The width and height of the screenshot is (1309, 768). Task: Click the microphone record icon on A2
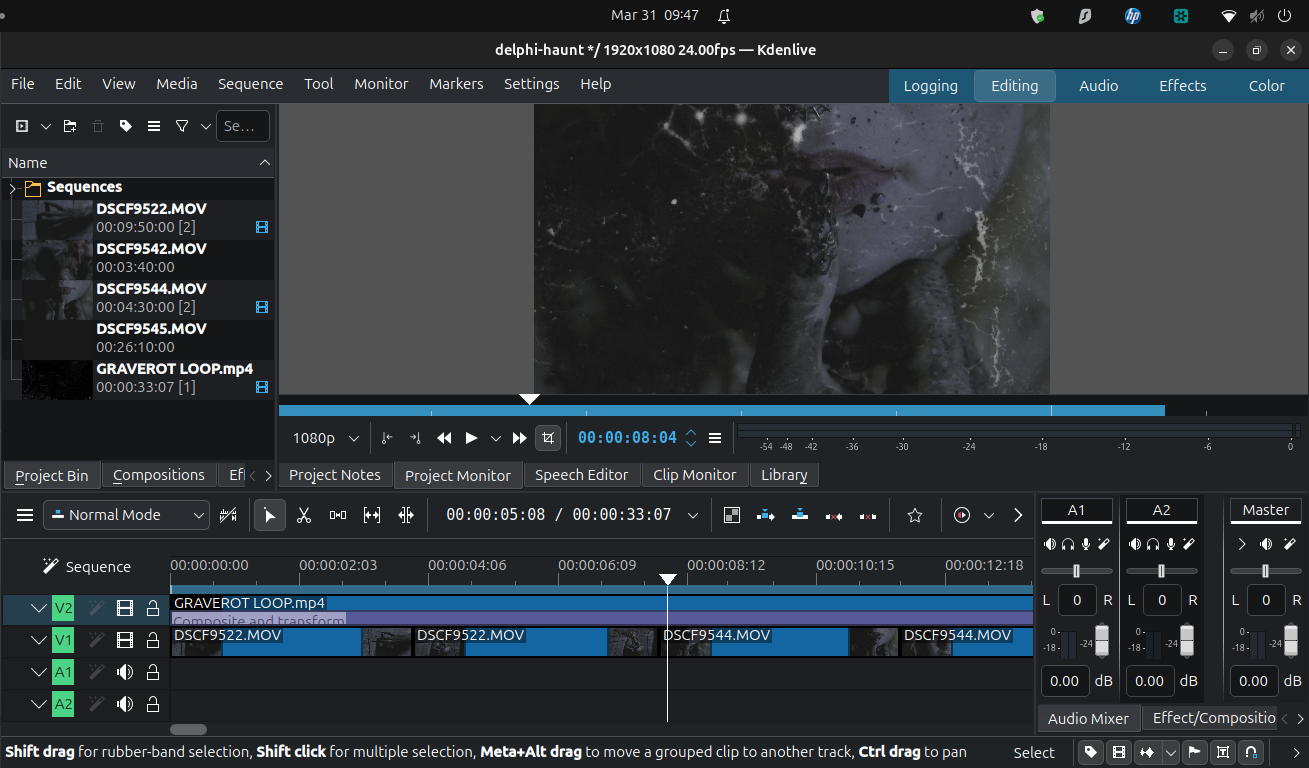1170,544
